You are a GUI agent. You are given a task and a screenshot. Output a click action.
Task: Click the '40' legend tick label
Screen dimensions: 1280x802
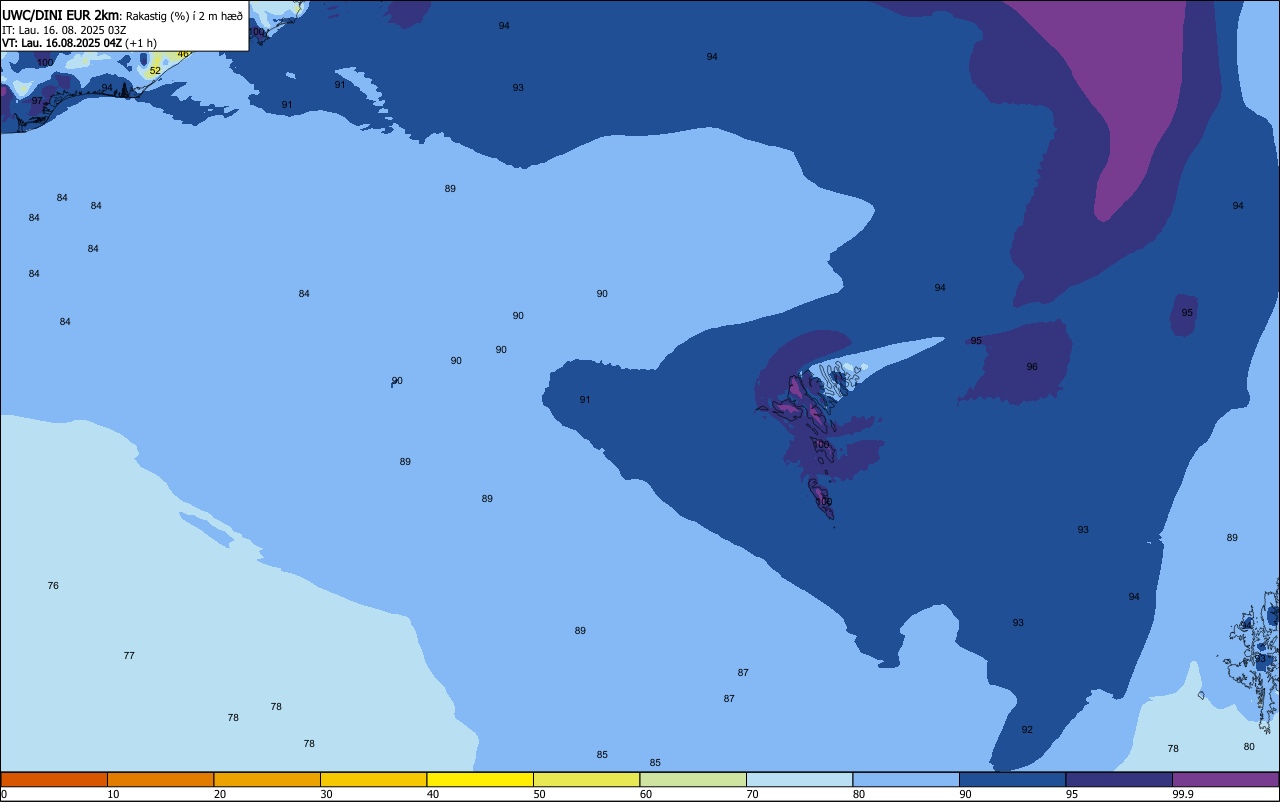(x=433, y=794)
